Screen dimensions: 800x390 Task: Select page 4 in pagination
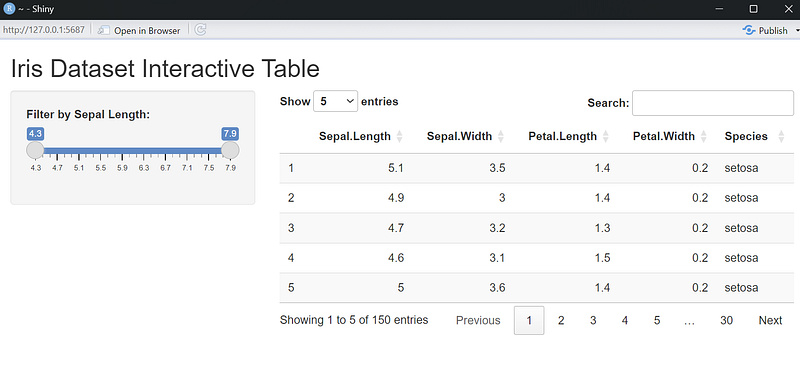(625, 321)
